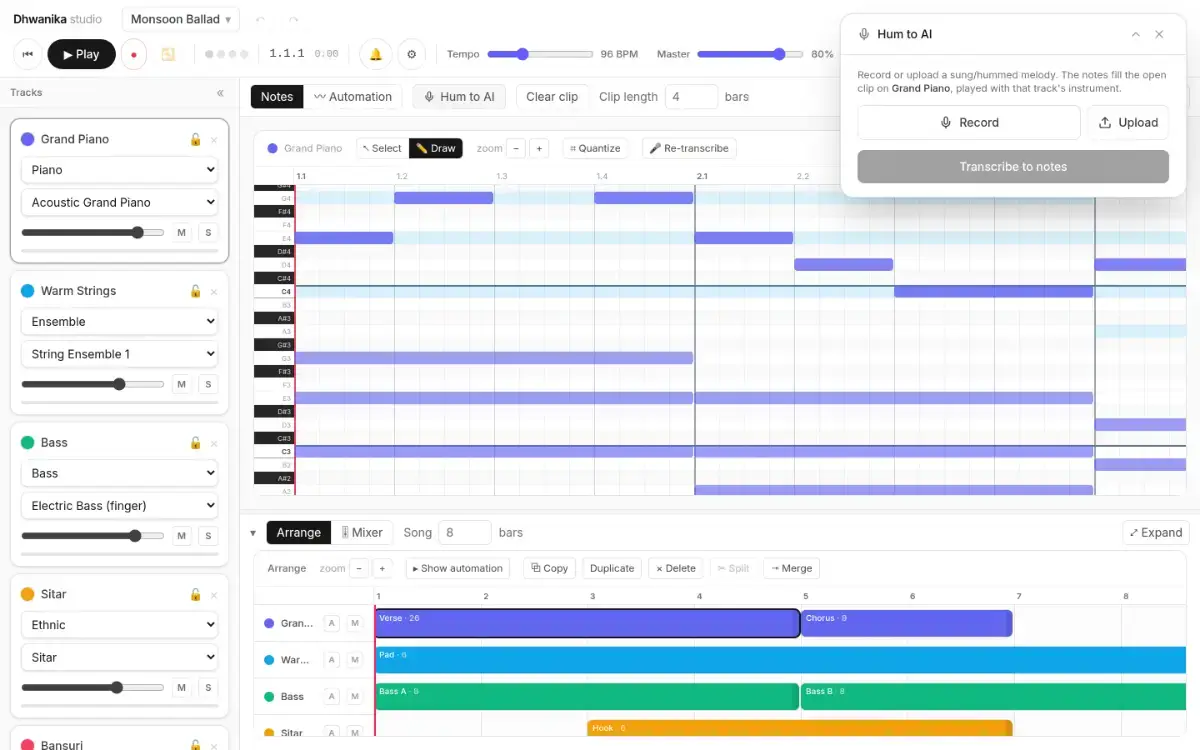The width and height of the screenshot is (1200, 750).
Task: Click the lock icon on the Warm Strings track
Action: coord(196,291)
